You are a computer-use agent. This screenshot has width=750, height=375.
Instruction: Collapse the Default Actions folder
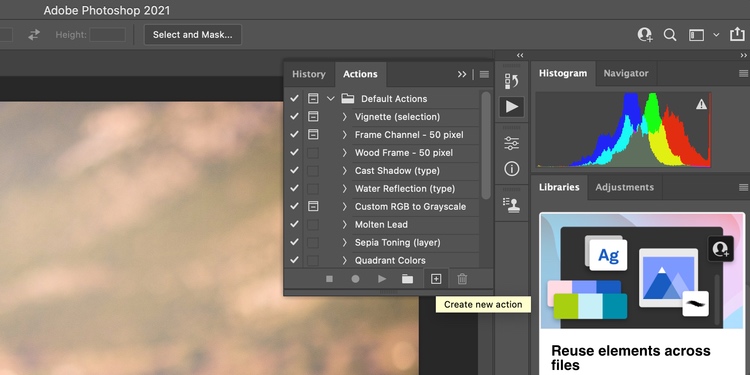tap(331, 99)
